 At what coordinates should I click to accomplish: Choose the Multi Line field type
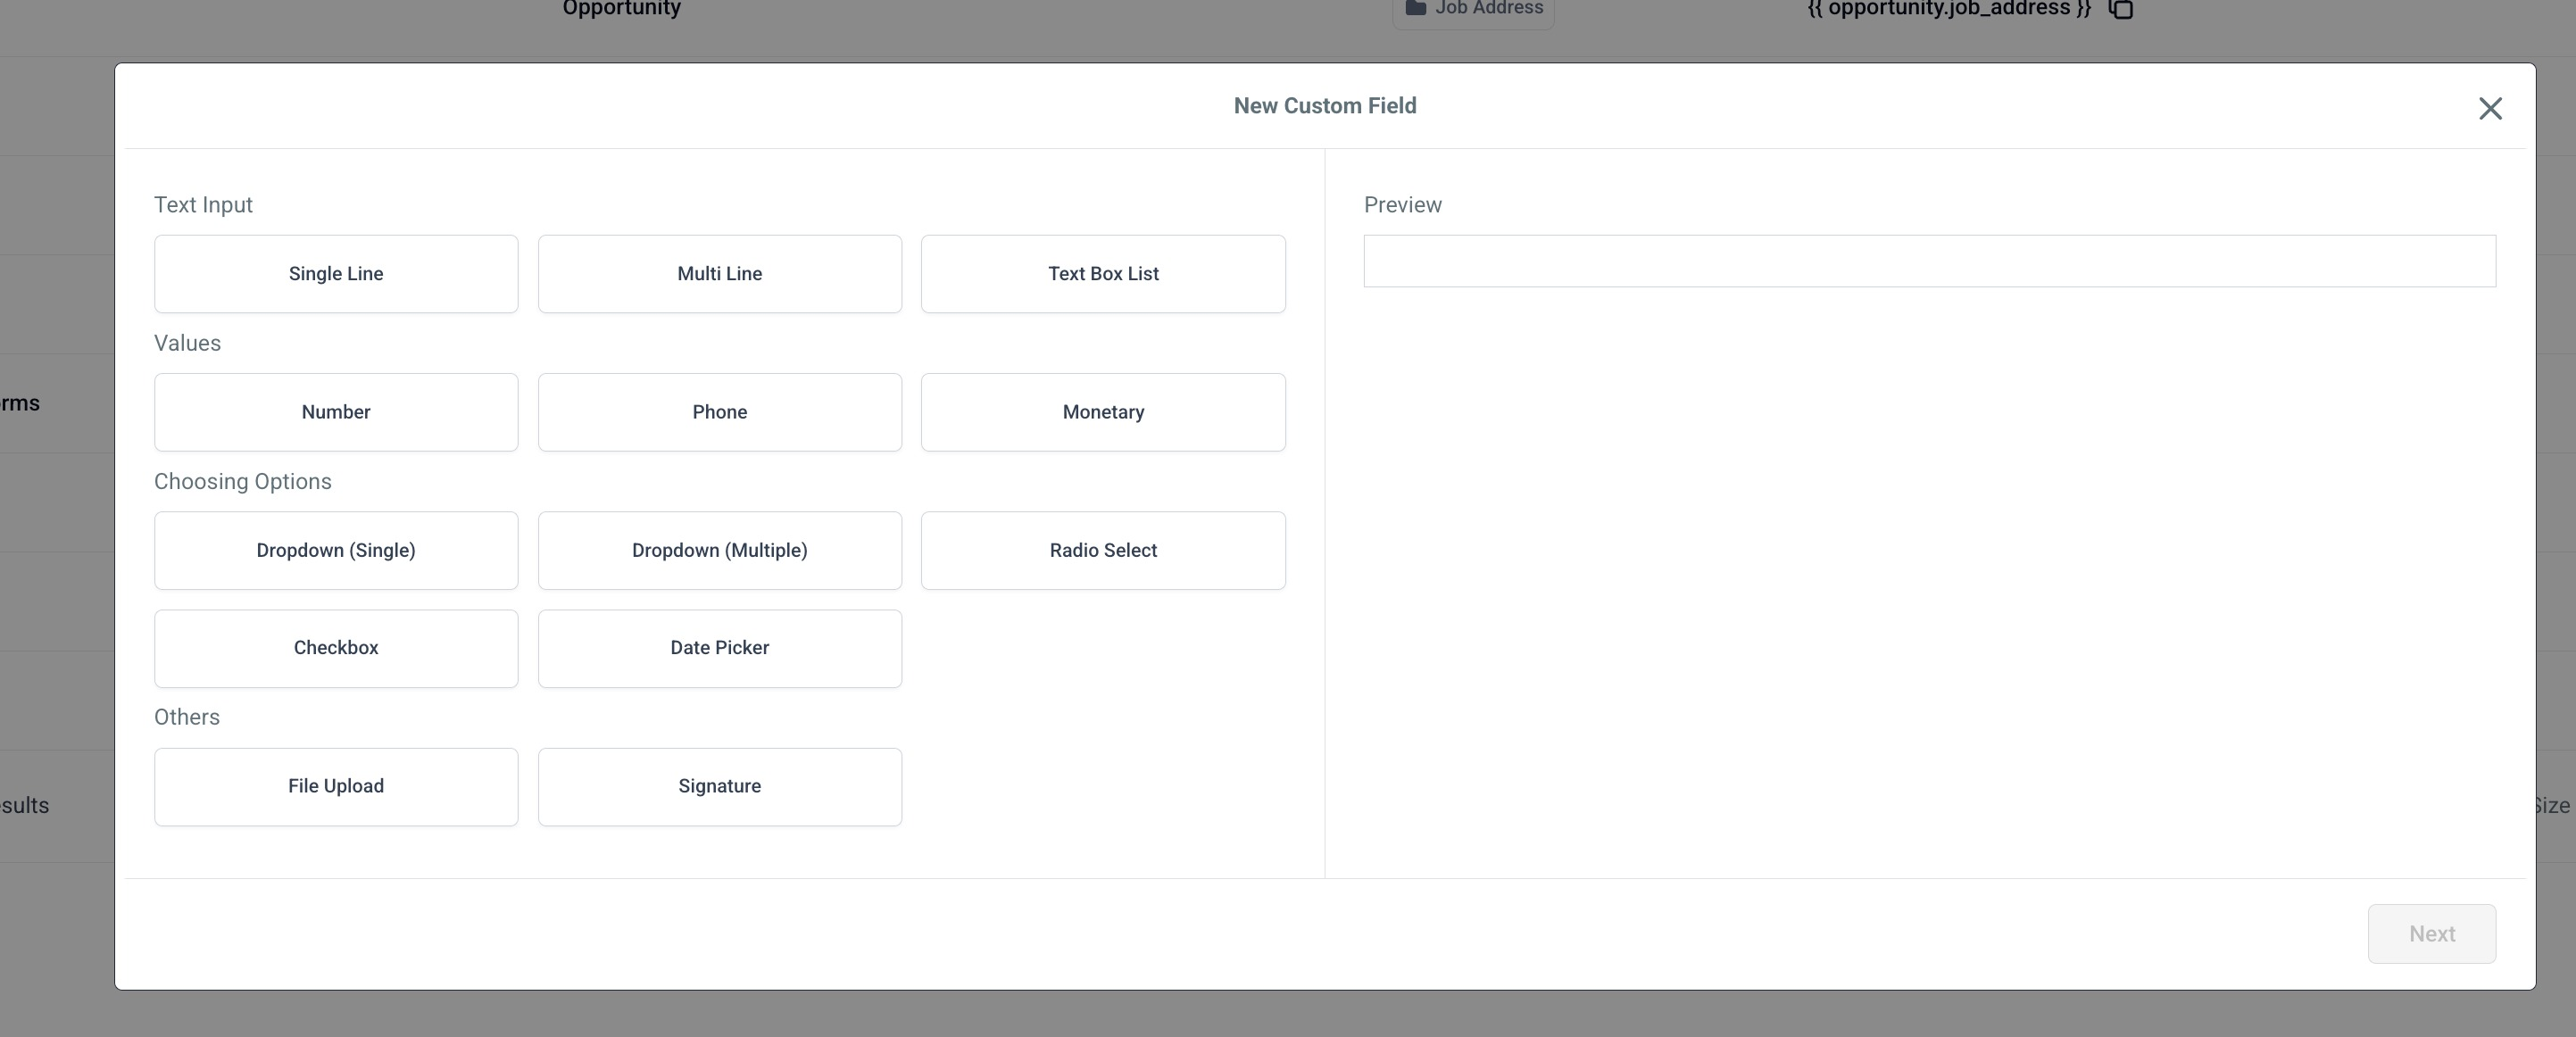coord(719,274)
